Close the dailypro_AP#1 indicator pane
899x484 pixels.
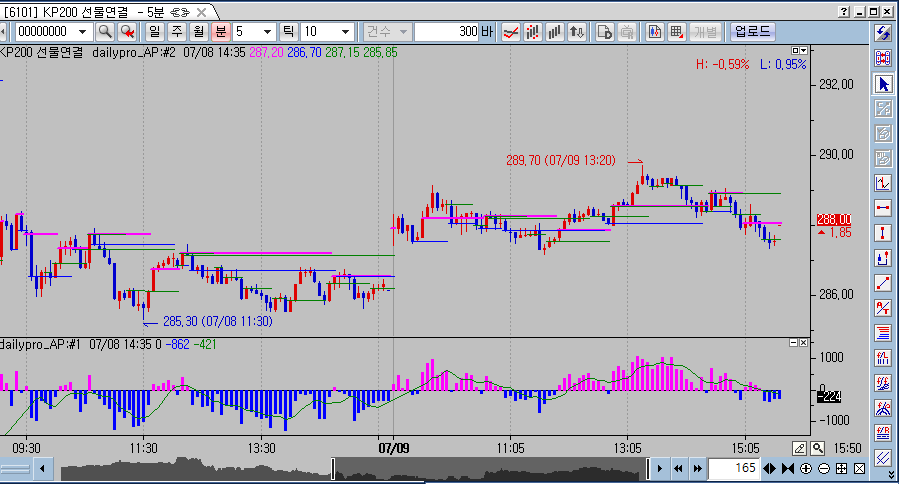(803, 342)
